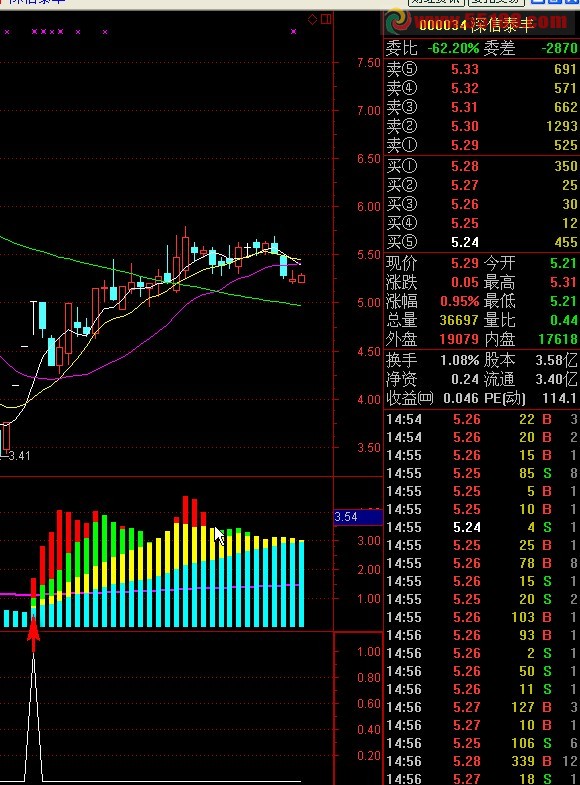Screen dimensions: 580x785
Task: Select the 买① bid row at 5.28
Action: [x=482, y=166]
